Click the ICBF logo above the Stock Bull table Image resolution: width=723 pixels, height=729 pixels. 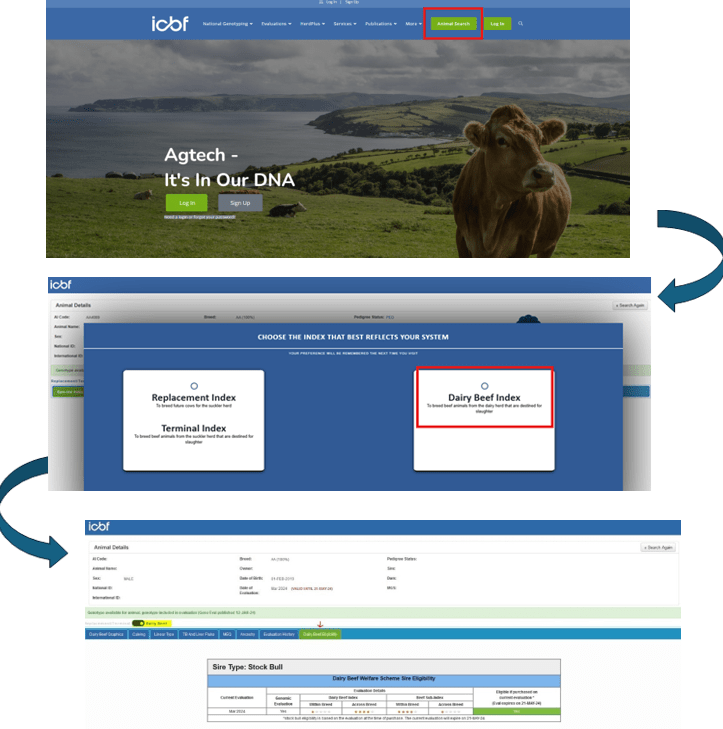(102, 527)
